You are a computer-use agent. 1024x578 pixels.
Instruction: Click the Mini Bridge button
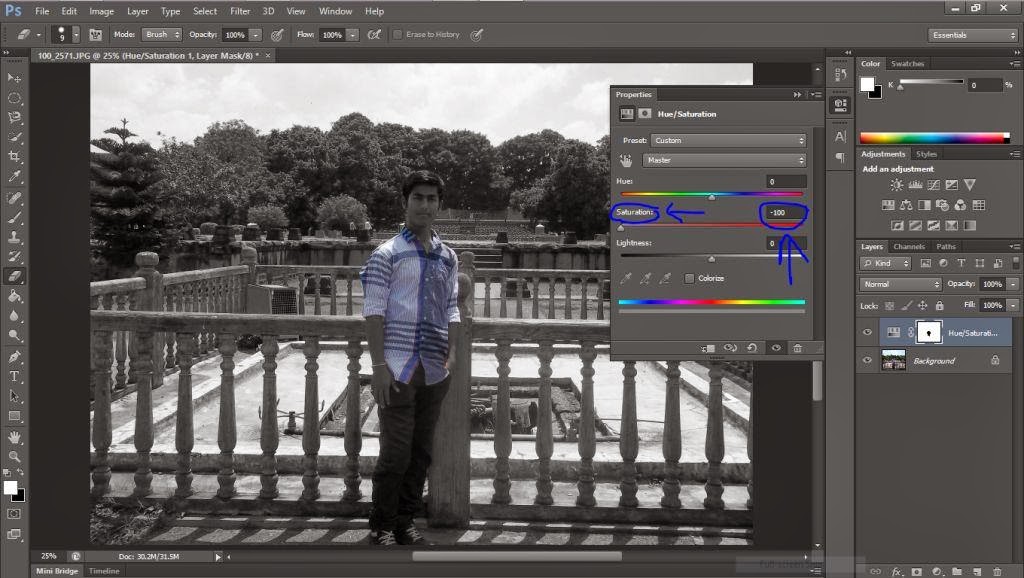(x=57, y=571)
